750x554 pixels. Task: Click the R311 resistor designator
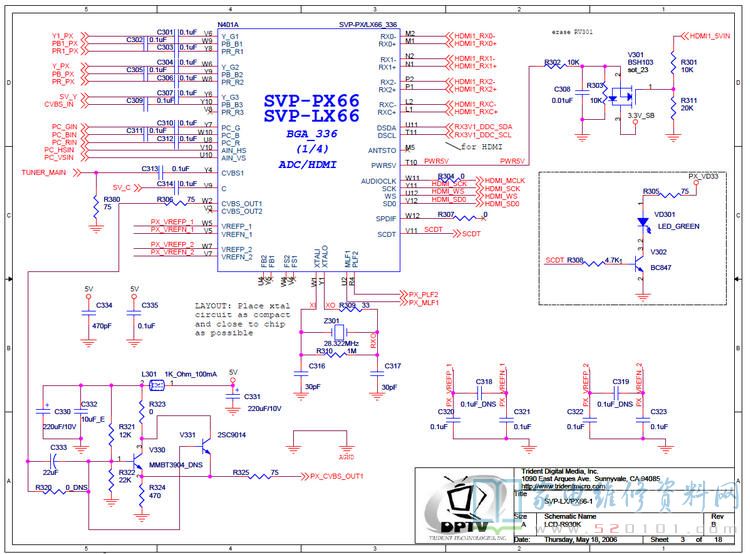(689, 100)
